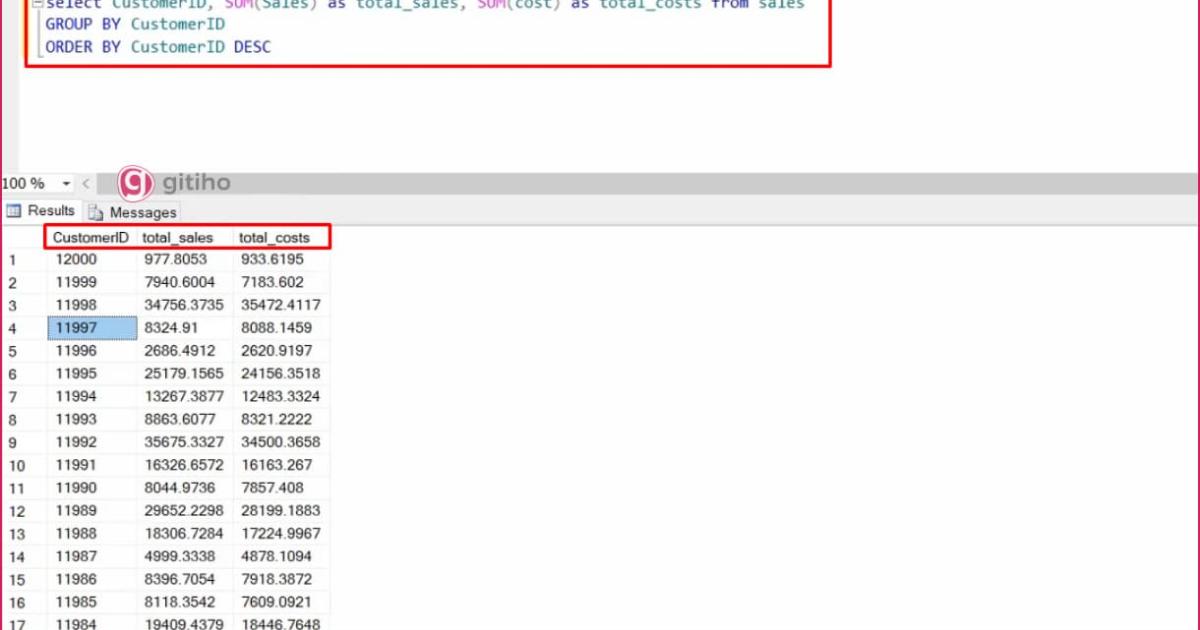Image resolution: width=1200 pixels, height=630 pixels.
Task: Click cell value 7940.6004
Action: tap(185, 282)
